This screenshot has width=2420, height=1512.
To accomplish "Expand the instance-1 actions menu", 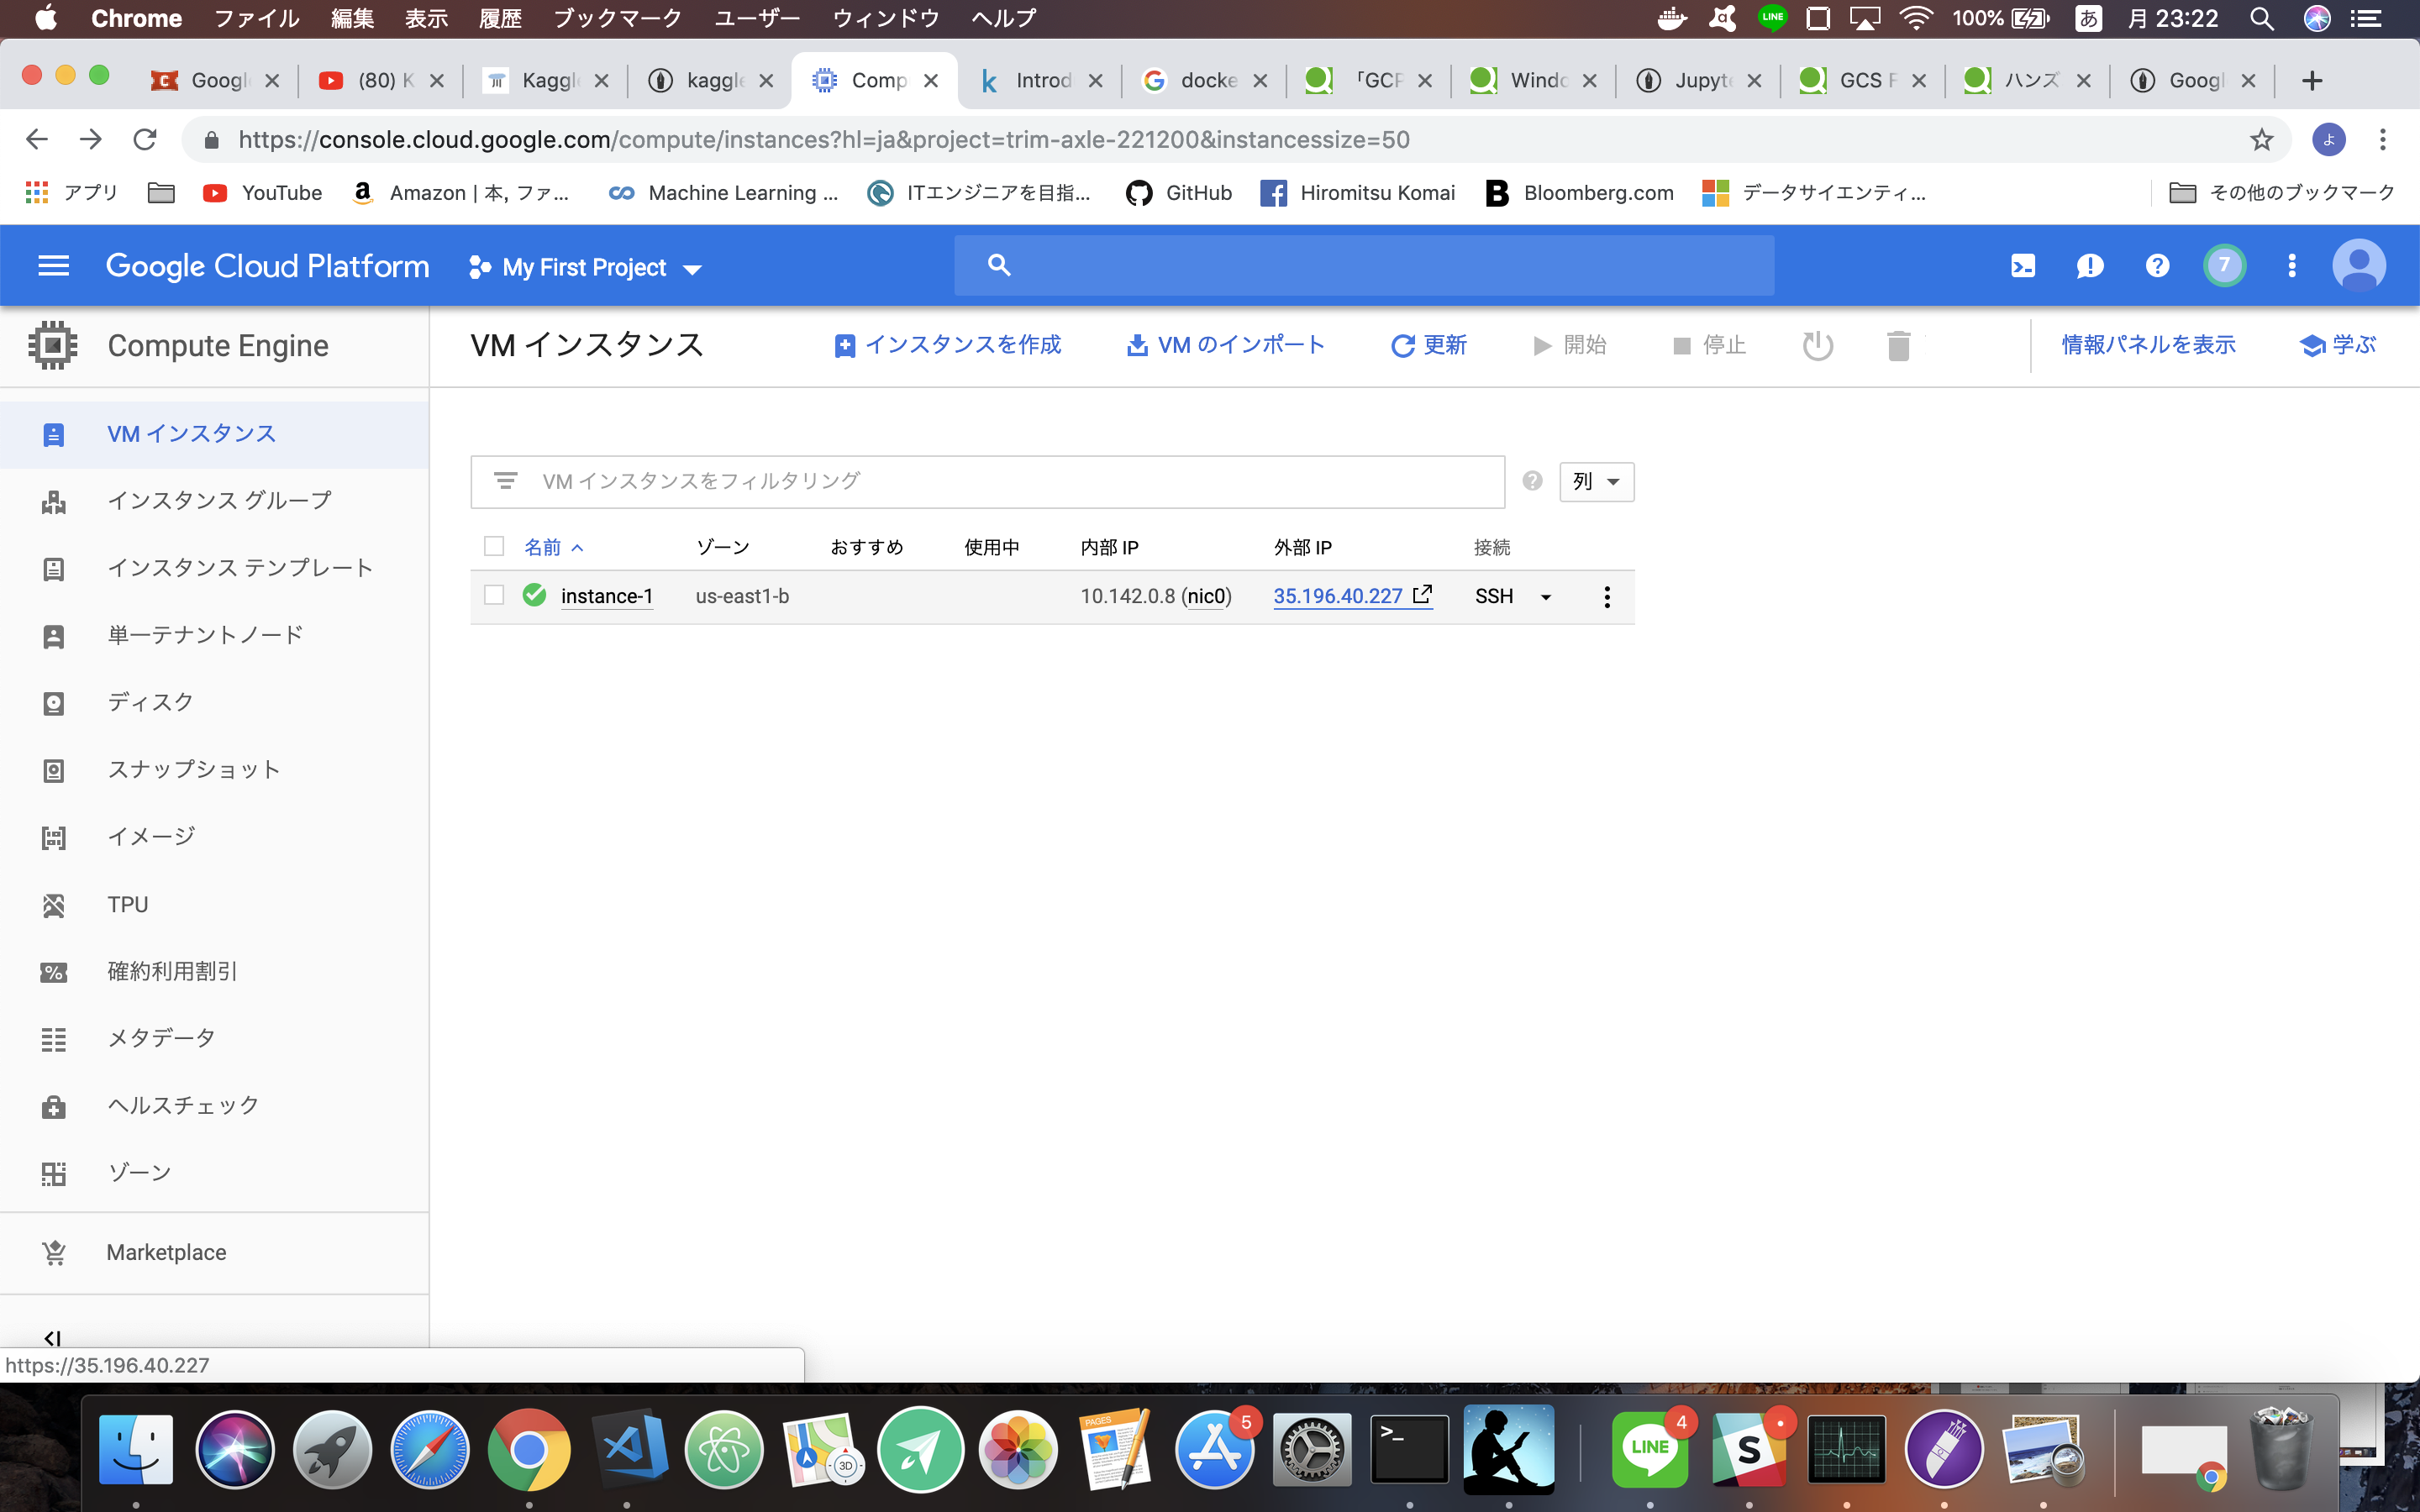I will tap(1607, 596).
